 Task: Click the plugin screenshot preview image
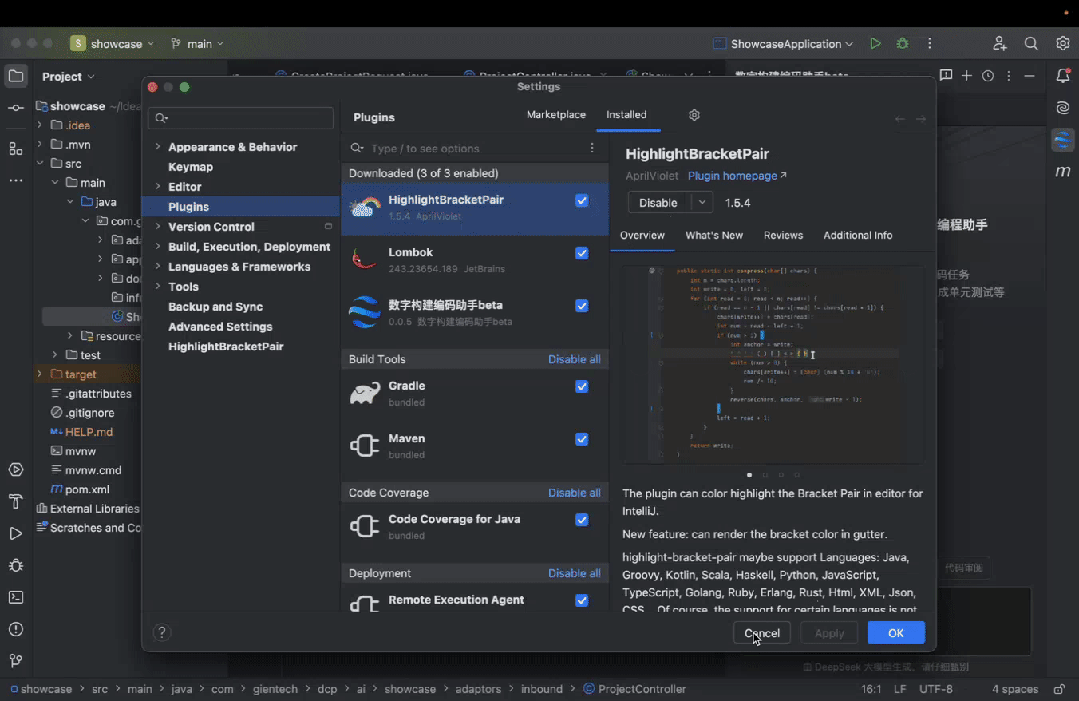point(773,365)
